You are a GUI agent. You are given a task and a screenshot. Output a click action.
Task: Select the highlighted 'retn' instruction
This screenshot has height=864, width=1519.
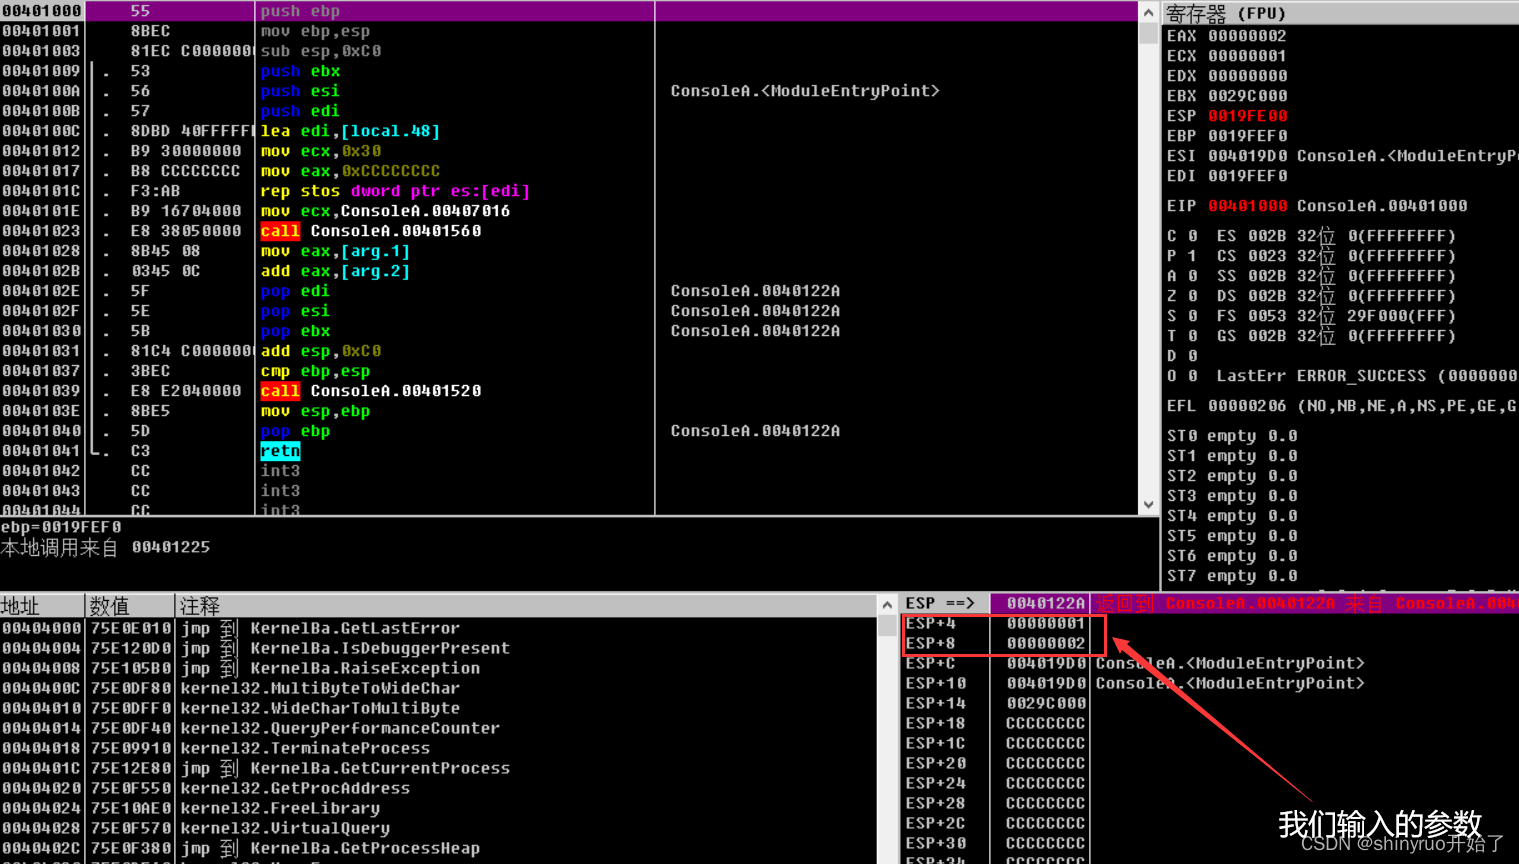pyautogui.click(x=280, y=451)
